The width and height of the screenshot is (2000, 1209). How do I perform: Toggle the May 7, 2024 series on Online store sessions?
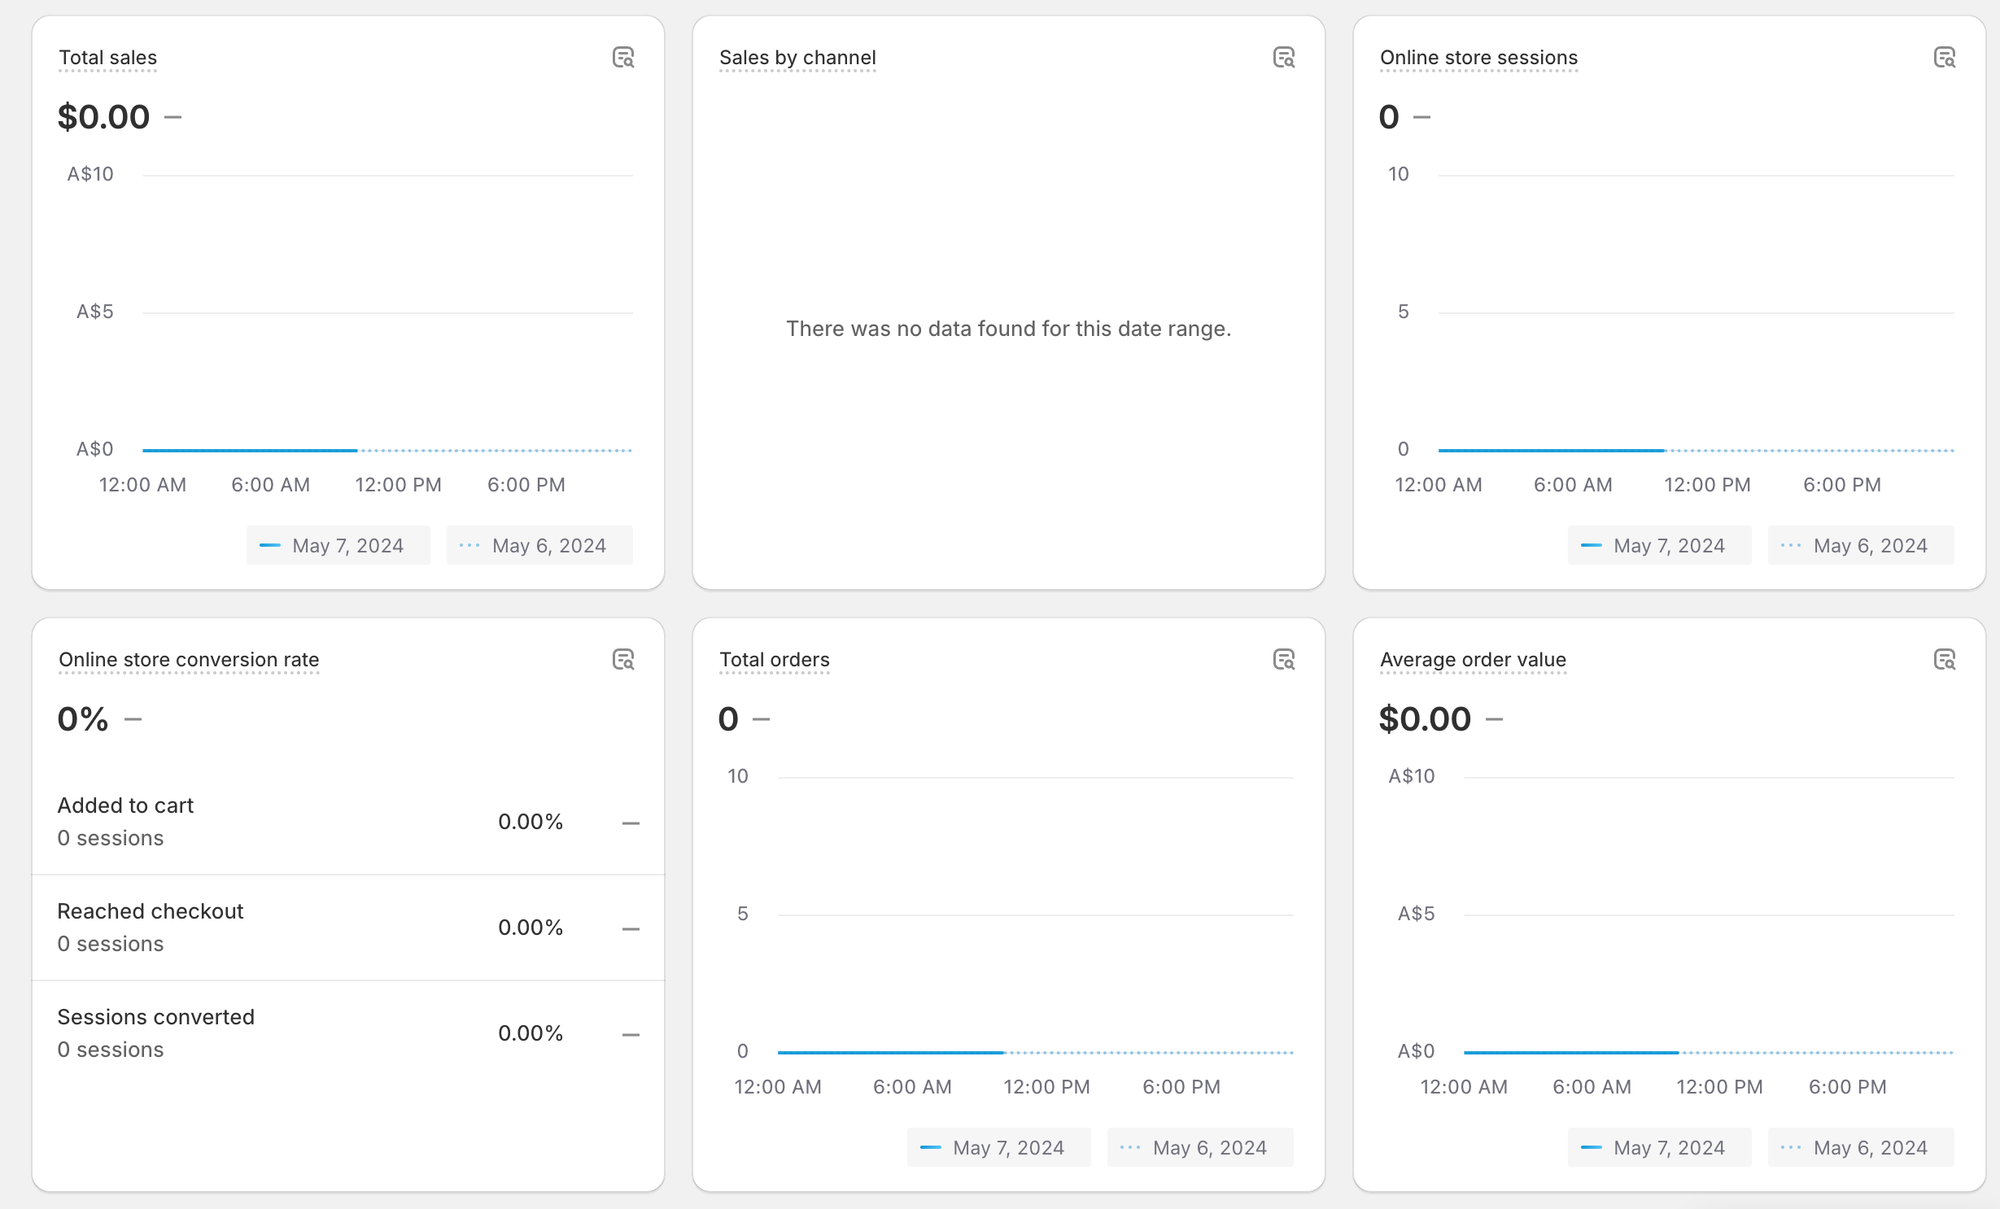point(1659,545)
